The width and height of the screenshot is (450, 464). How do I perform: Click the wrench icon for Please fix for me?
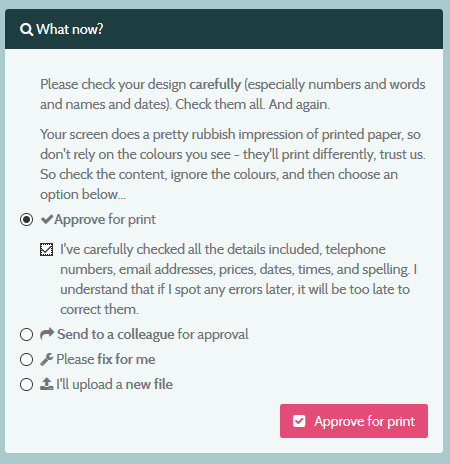coord(47,359)
